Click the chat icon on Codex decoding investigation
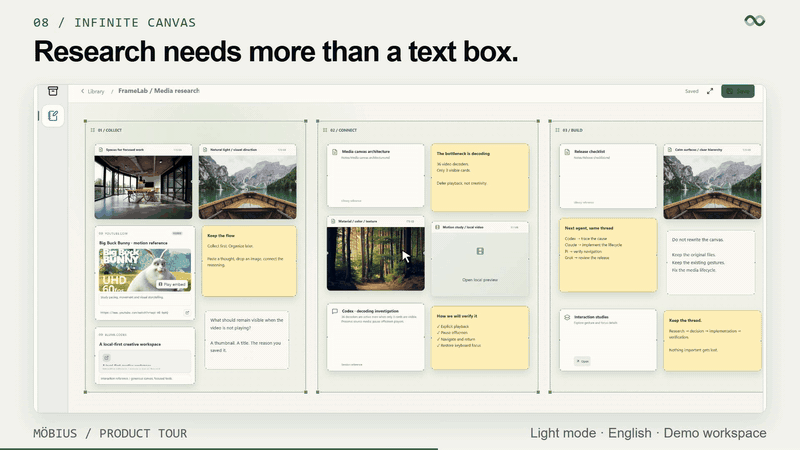The width and height of the screenshot is (800, 450). tap(335, 311)
